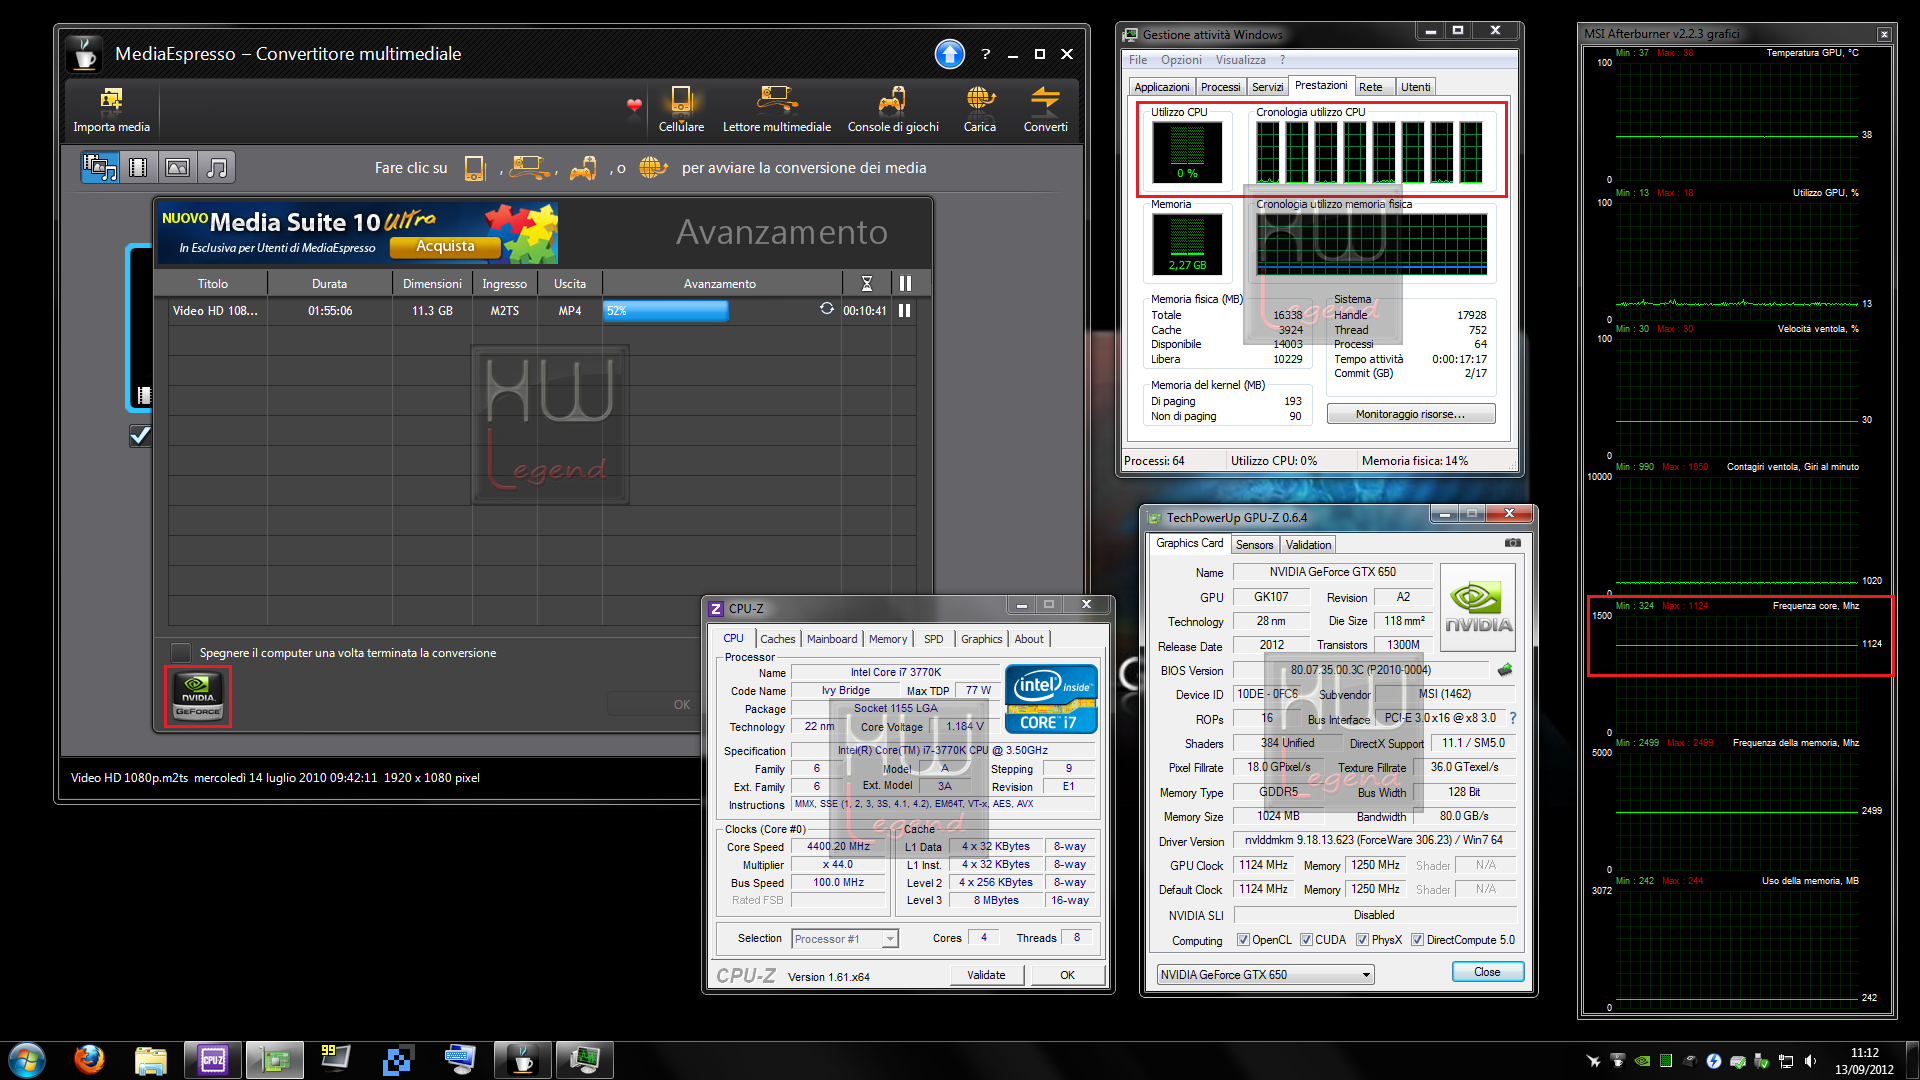
Task: Filter by video filmstrip icon
Action: [x=139, y=167]
